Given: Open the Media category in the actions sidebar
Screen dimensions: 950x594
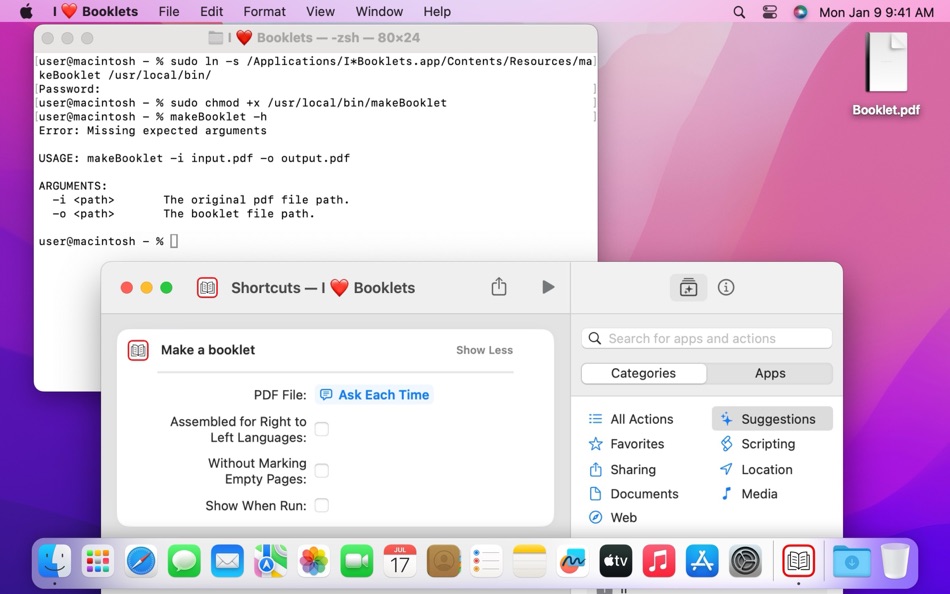Looking at the screenshot, I should coord(755,493).
